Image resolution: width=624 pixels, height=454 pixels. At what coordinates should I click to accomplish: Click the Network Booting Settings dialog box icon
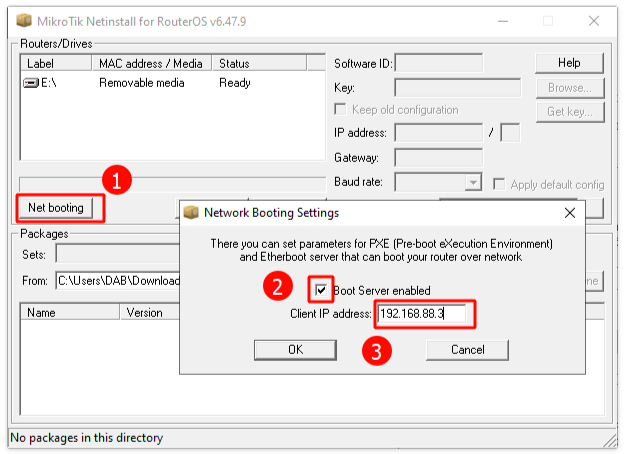point(191,212)
